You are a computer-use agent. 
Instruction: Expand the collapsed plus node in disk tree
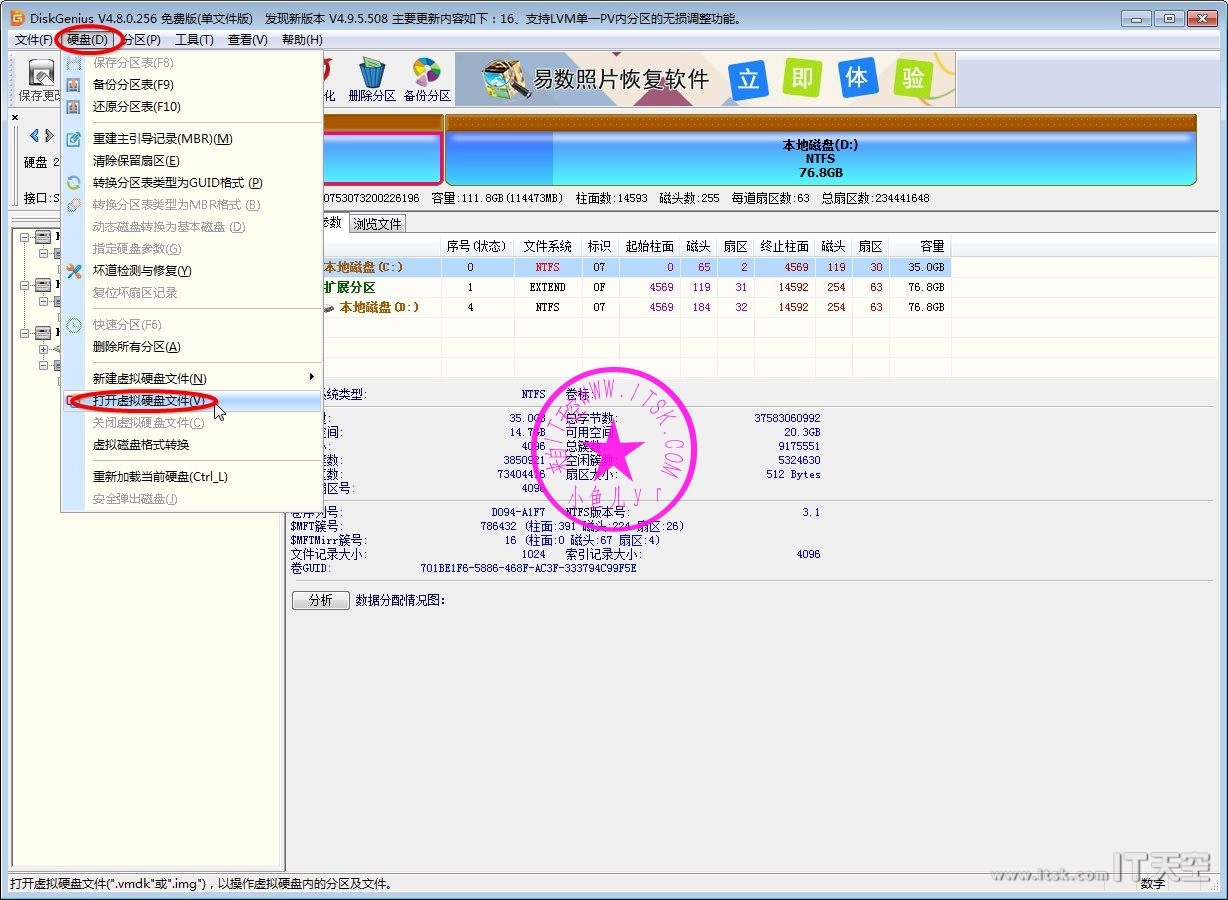[43, 350]
